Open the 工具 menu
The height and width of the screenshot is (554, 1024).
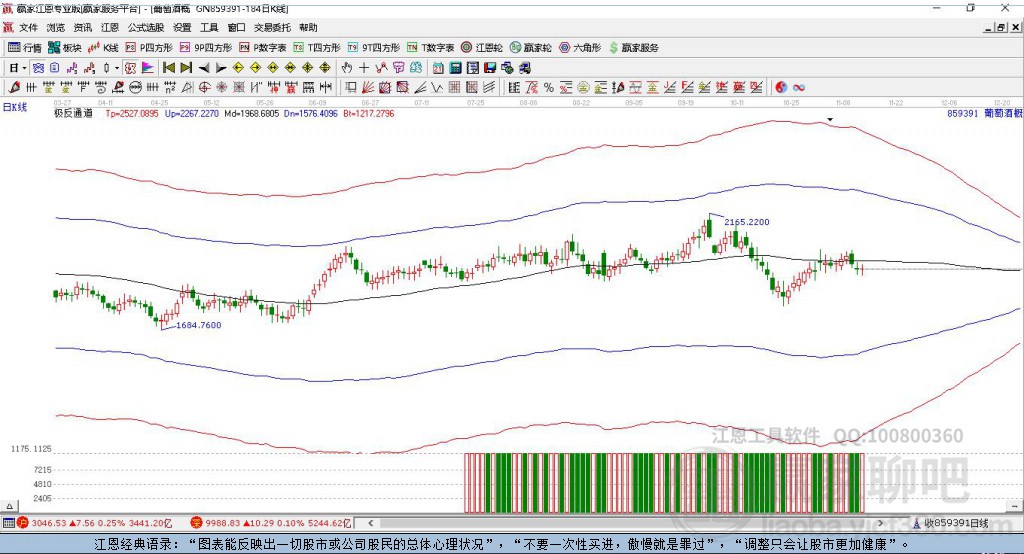point(209,27)
